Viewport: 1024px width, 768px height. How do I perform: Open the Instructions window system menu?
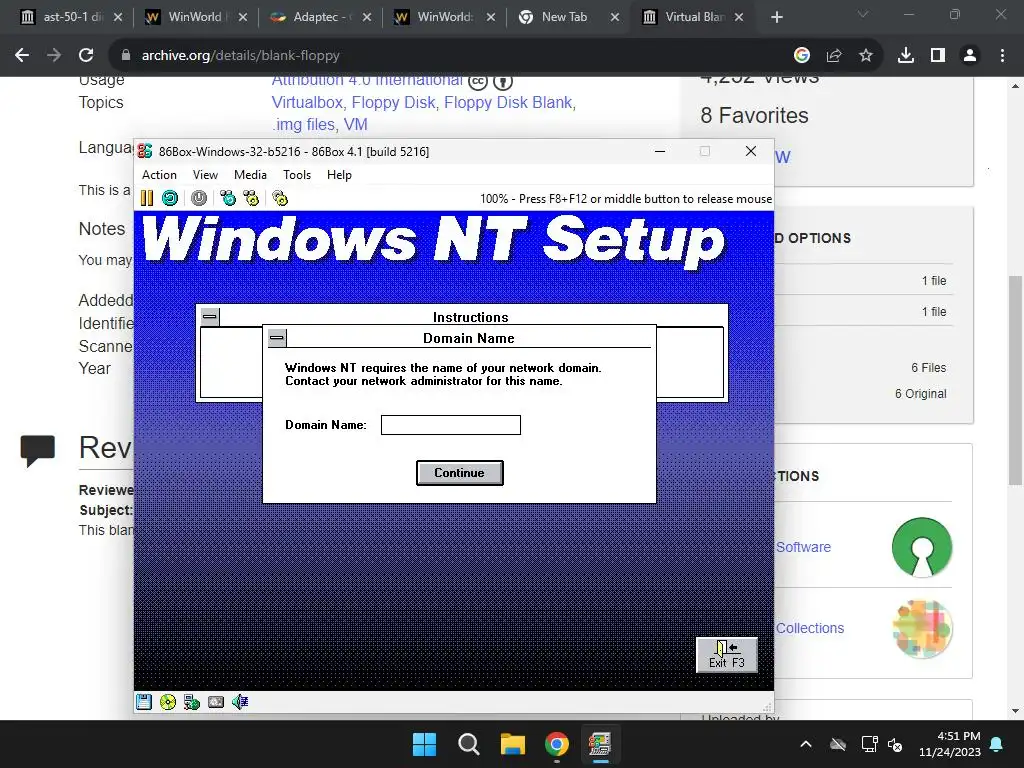pos(210,317)
